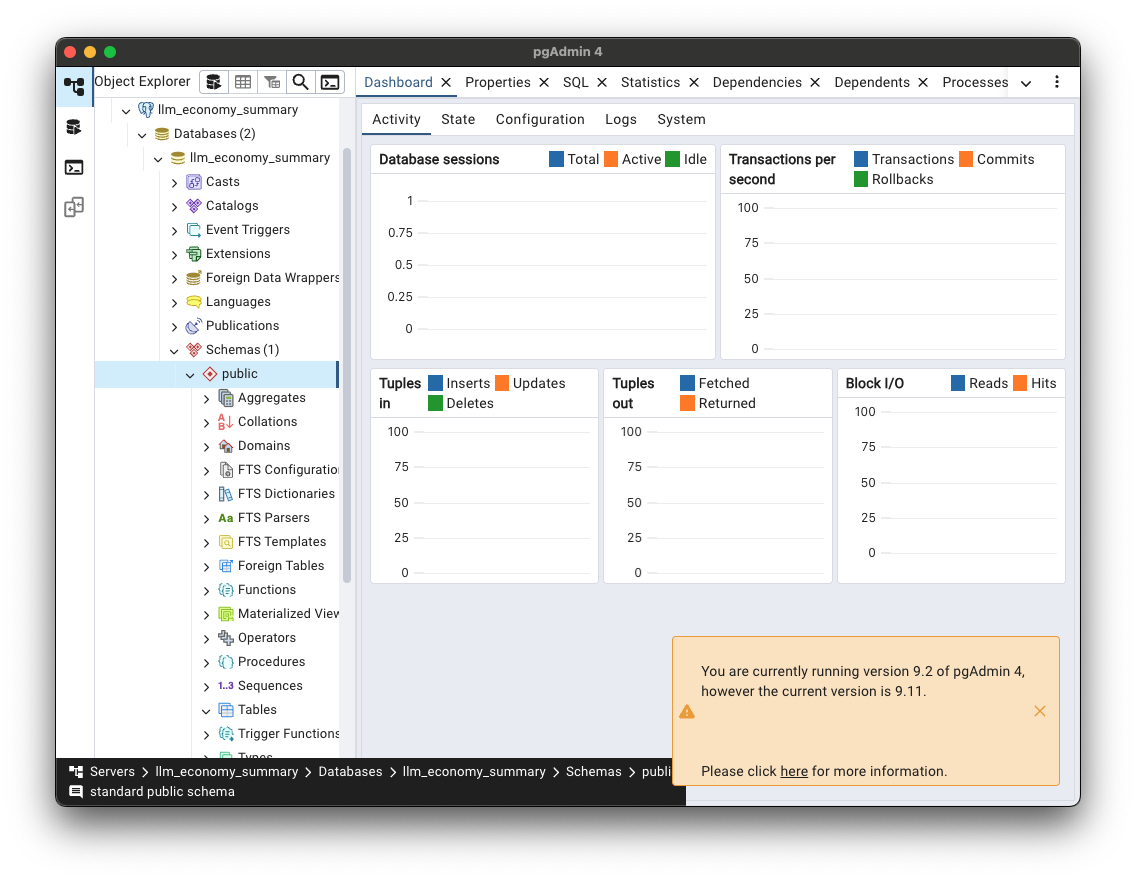The height and width of the screenshot is (880, 1136).
Task: Toggle the Hits legend swatch in Block I/O
Action: click(x=1020, y=383)
